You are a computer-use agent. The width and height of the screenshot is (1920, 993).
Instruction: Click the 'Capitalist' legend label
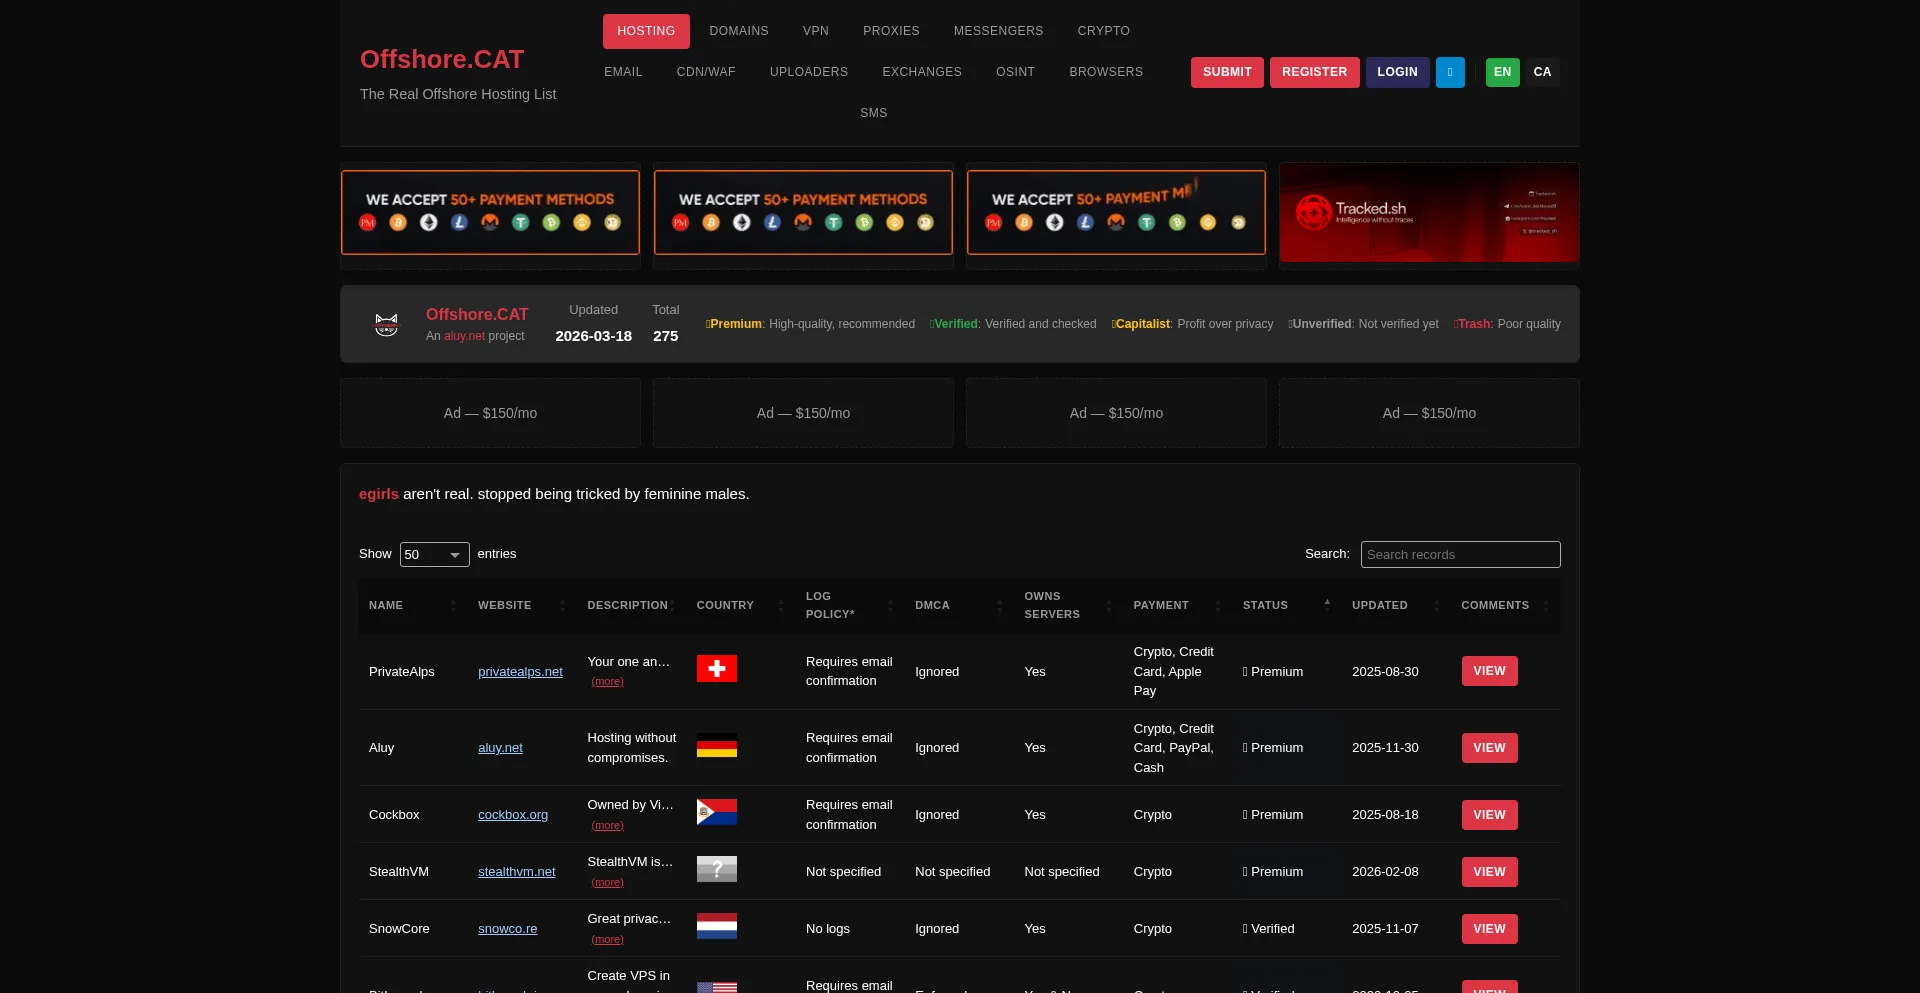[1142, 324]
